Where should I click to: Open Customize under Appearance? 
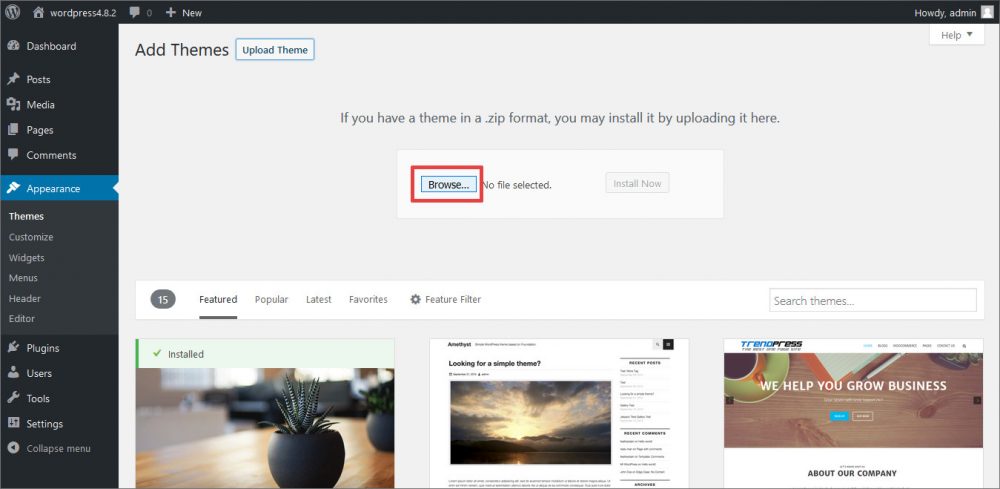[31, 237]
